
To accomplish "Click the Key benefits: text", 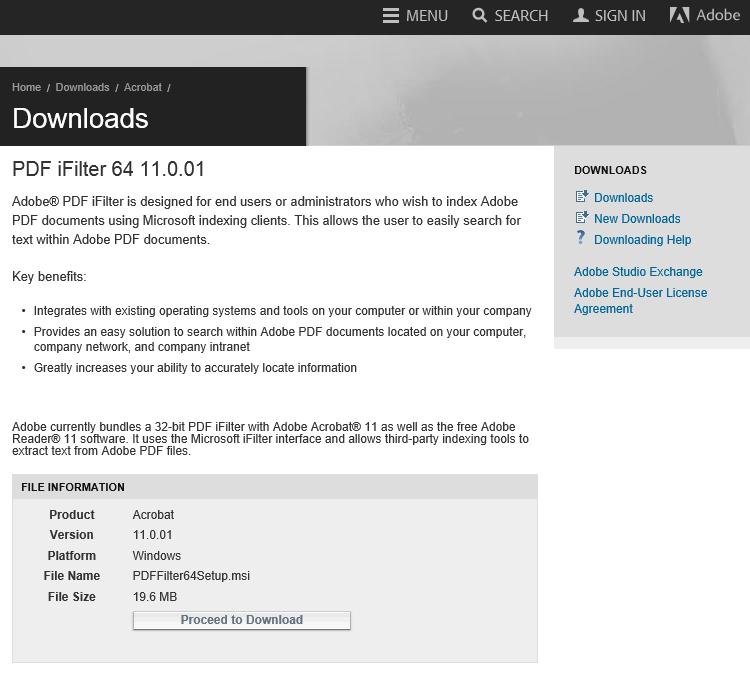I will 49,277.
